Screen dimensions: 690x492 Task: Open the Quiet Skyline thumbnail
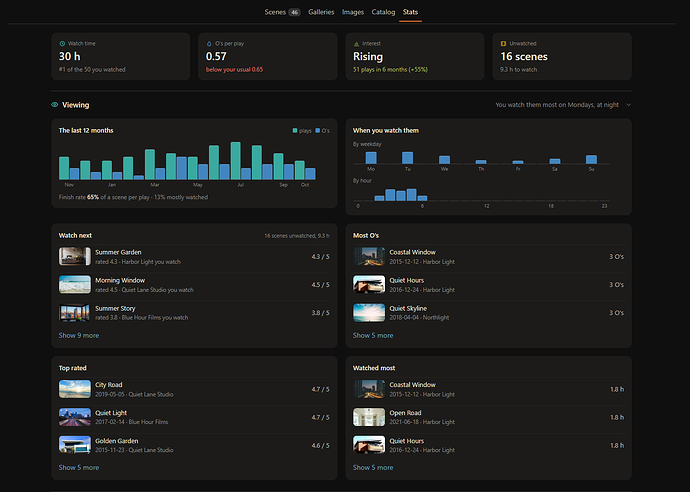[x=369, y=313]
